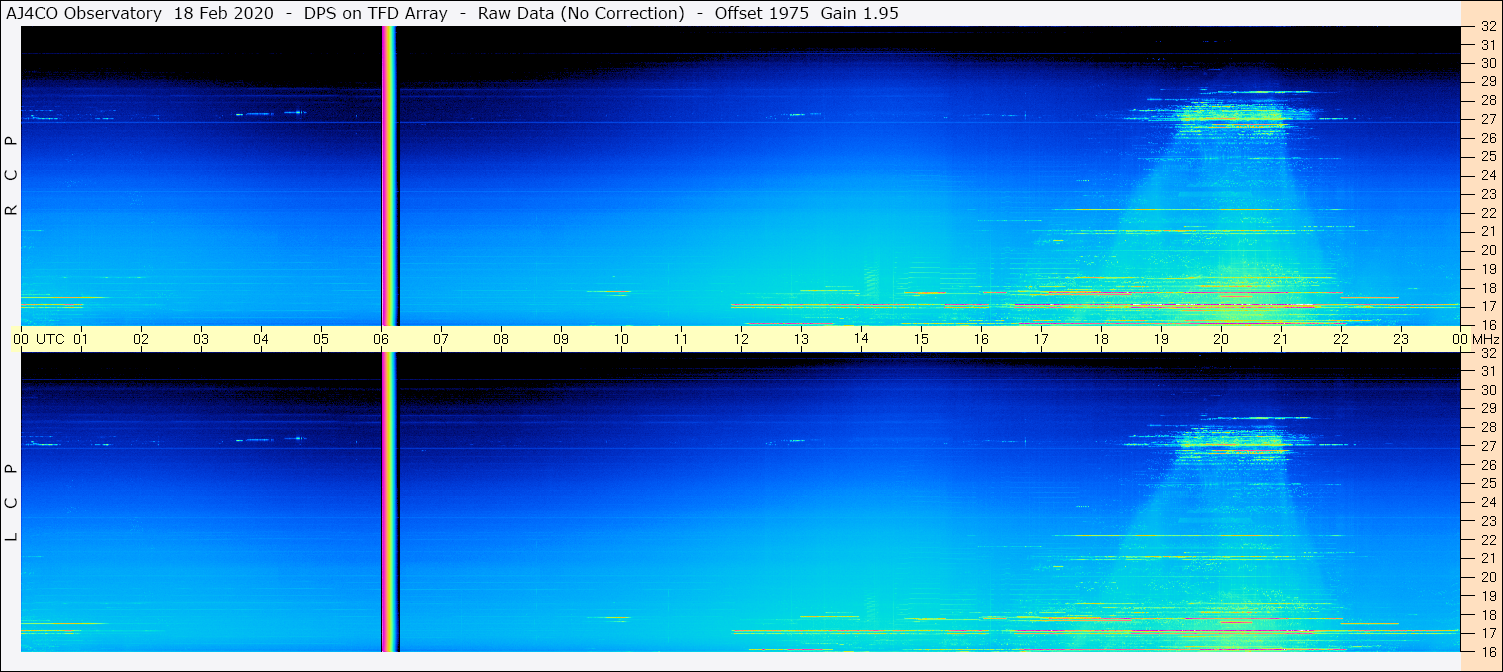Click the 31 MHz tick of LCP panel
Screen dimensions: 1503x672
[1488, 371]
